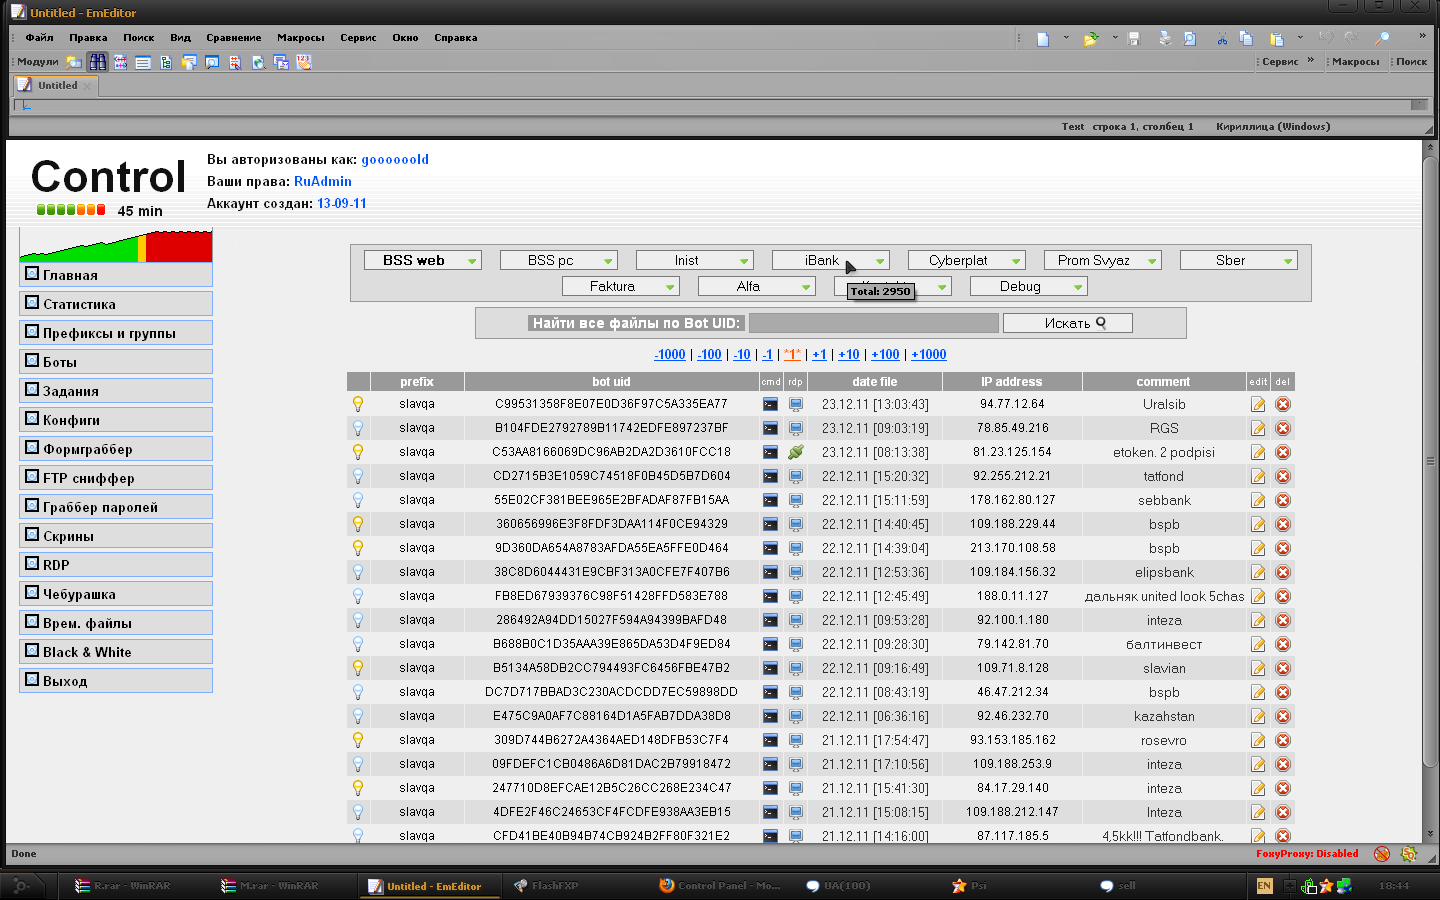Viewport: 1440px width, 900px height.
Task: Click the binoculars plugin icon
Action: coord(97,62)
